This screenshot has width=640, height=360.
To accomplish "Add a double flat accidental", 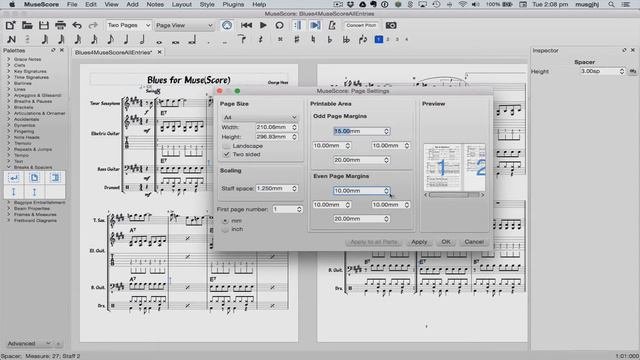I will (x=346, y=40).
